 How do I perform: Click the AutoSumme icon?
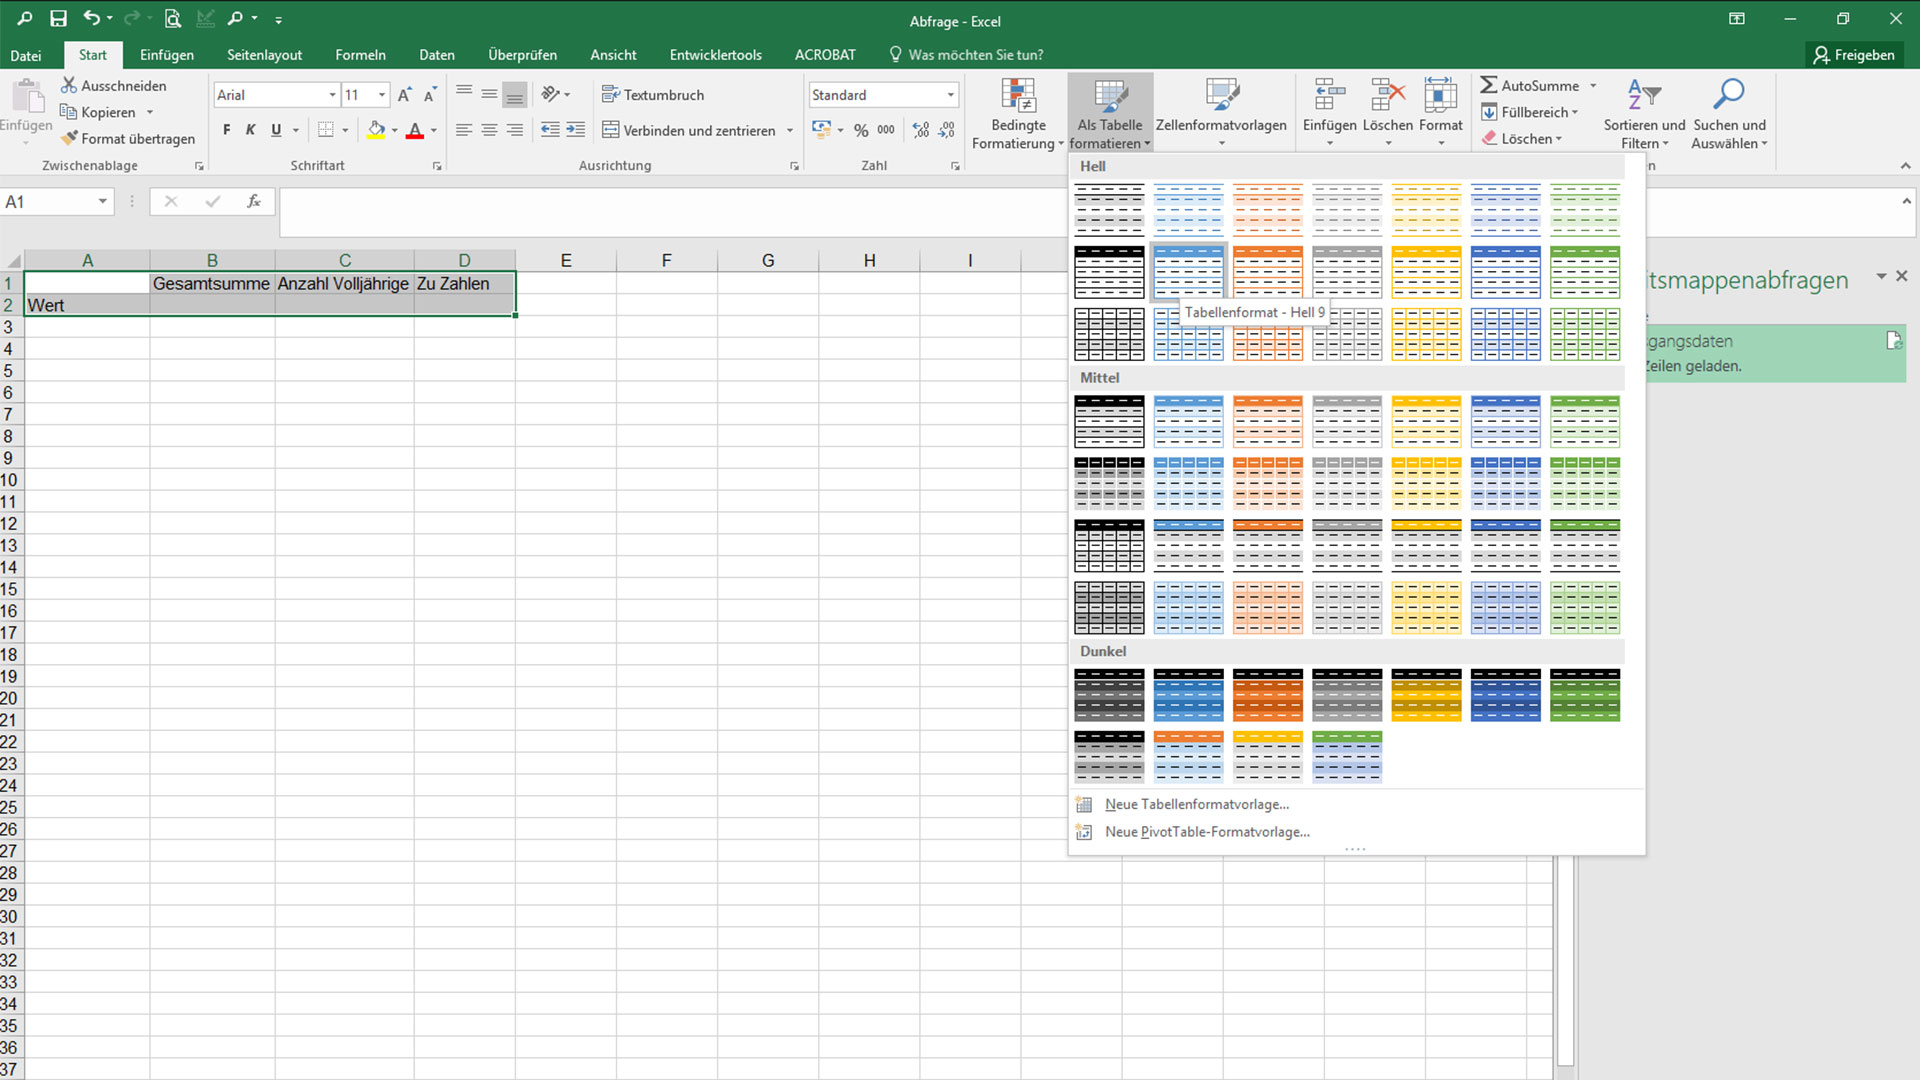pos(1490,85)
